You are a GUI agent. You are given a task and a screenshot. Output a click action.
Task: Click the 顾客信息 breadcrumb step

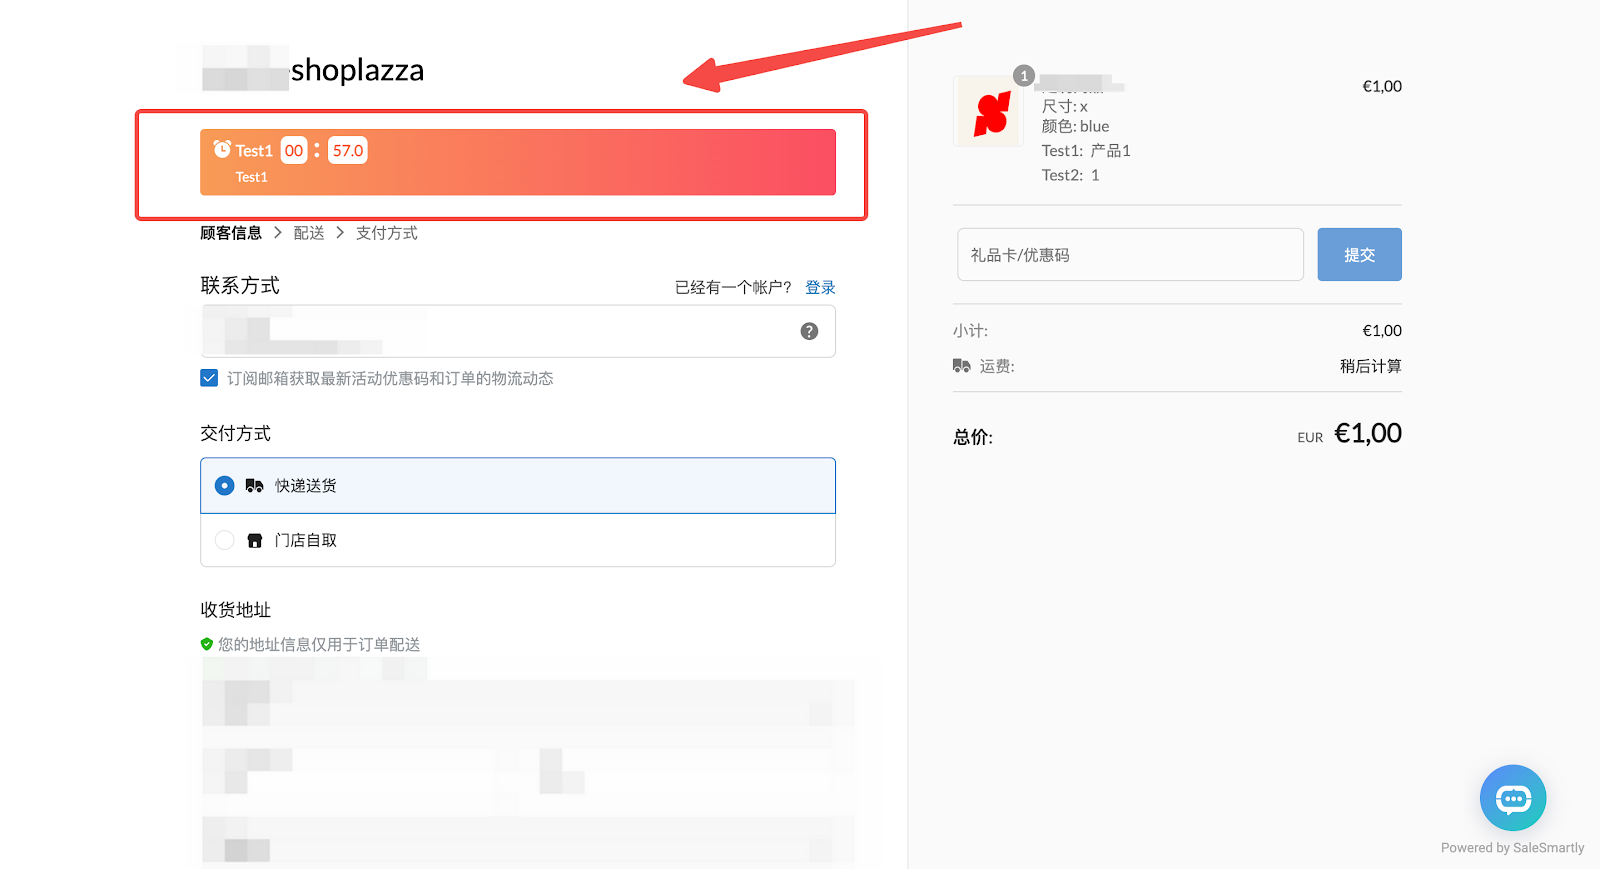[x=231, y=233]
